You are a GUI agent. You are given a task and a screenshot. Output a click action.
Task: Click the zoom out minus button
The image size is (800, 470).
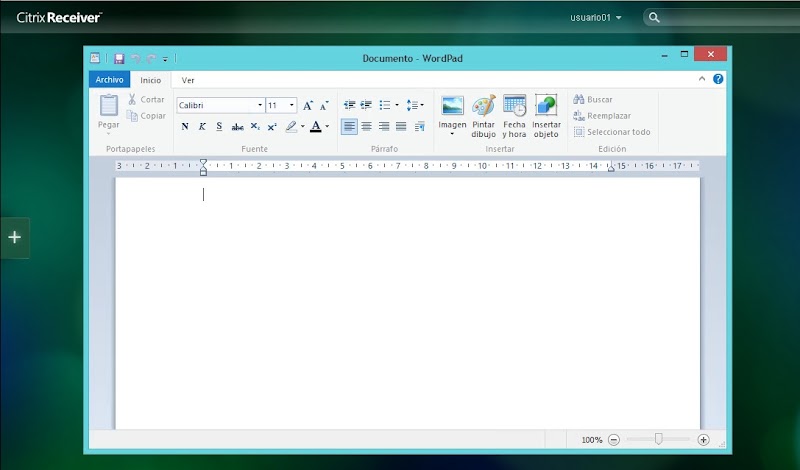[x=614, y=440]
